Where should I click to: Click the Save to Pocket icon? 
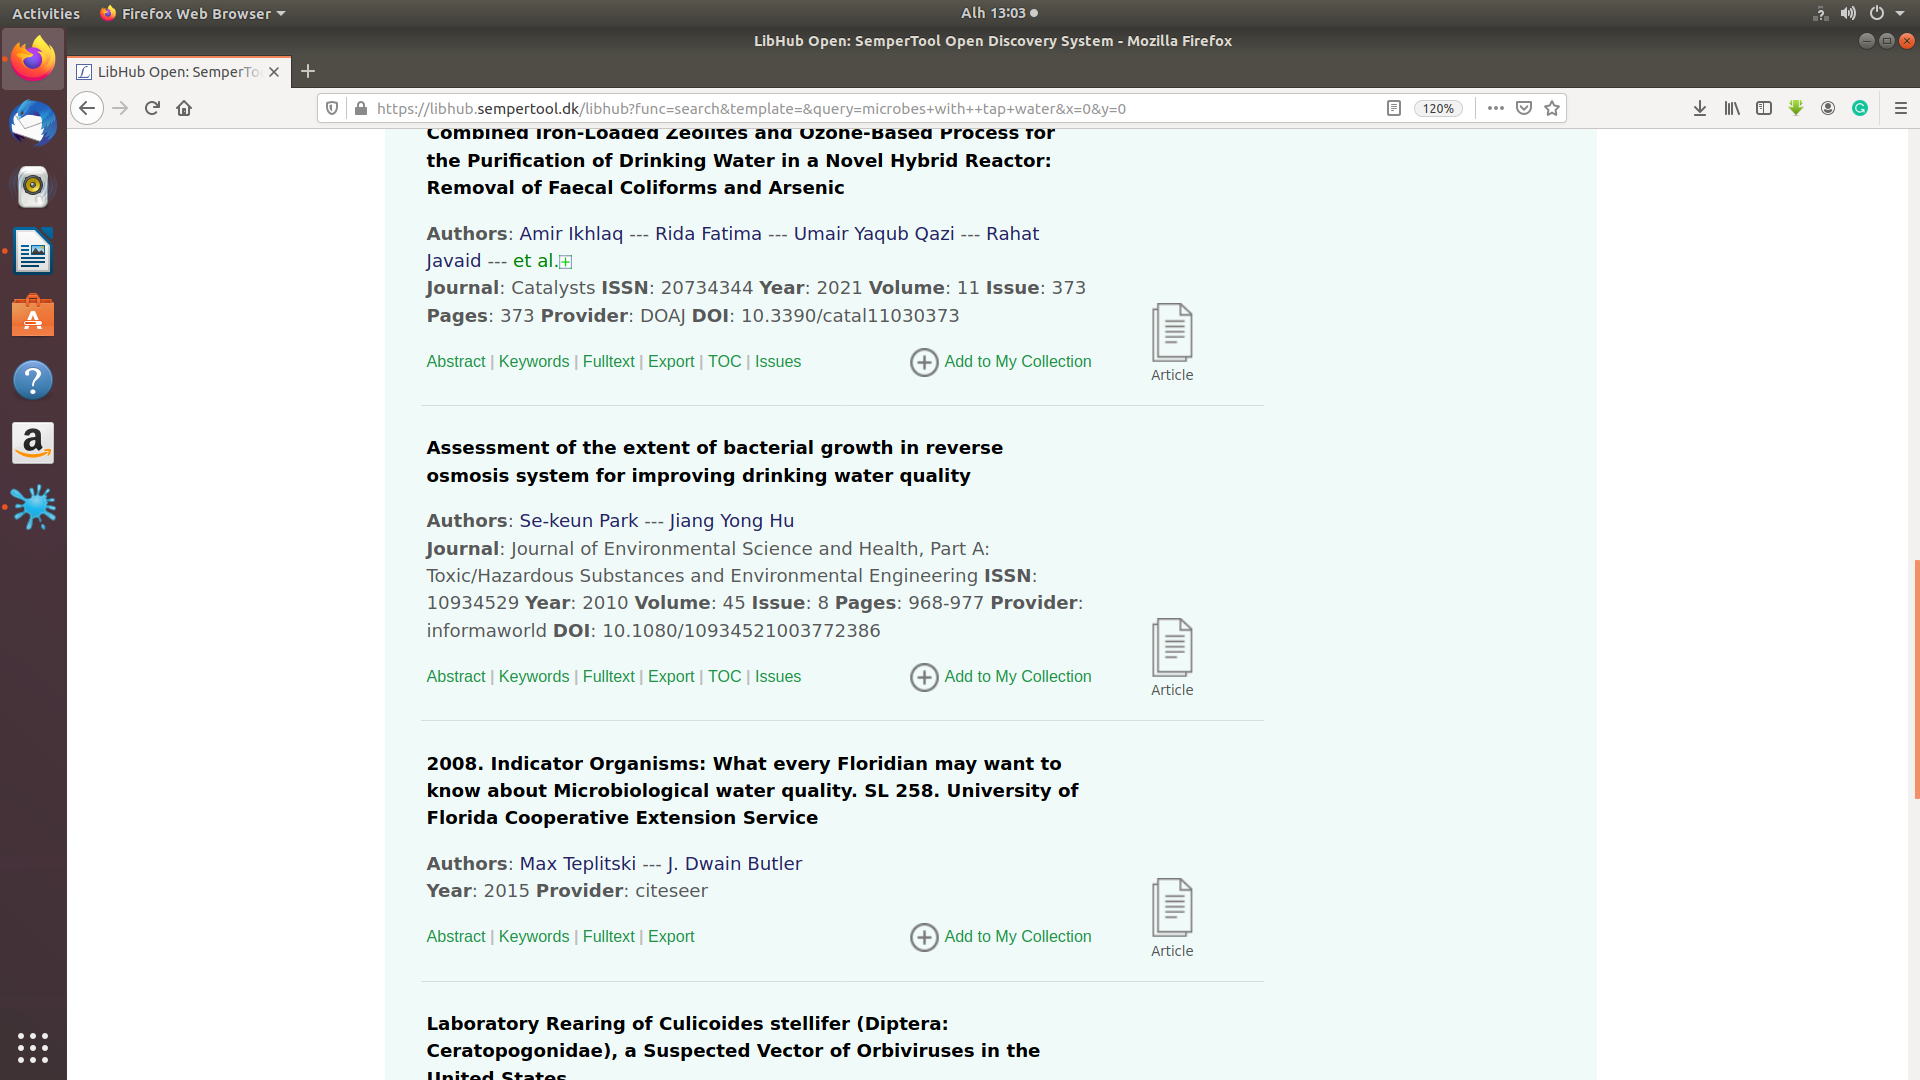click(1524, 108)
